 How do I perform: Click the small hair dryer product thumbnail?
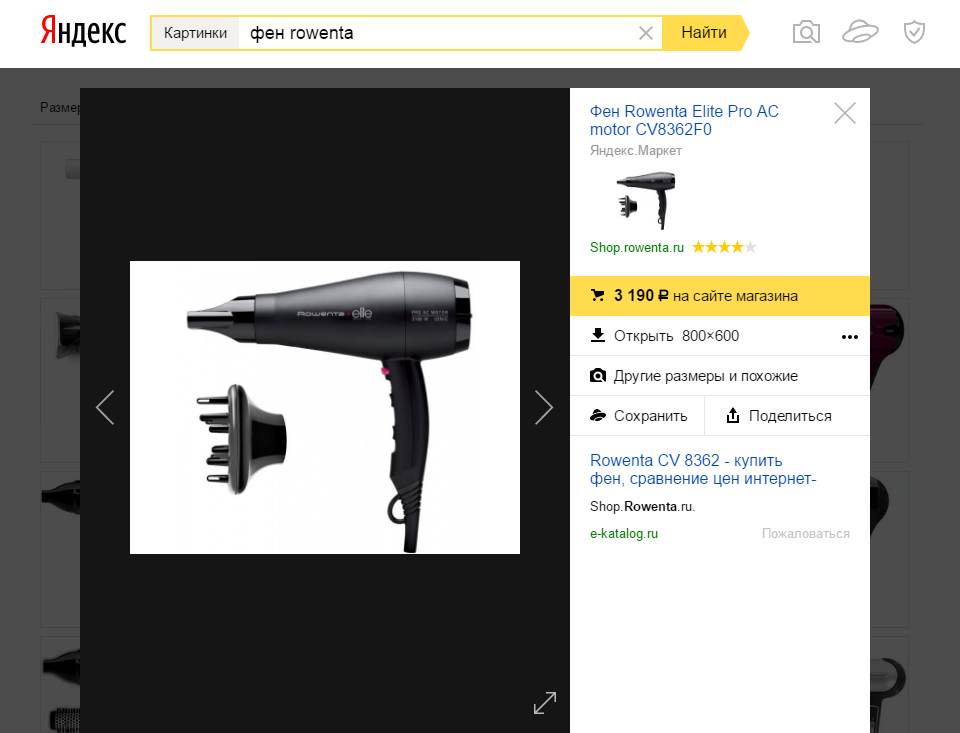point(646,200)
